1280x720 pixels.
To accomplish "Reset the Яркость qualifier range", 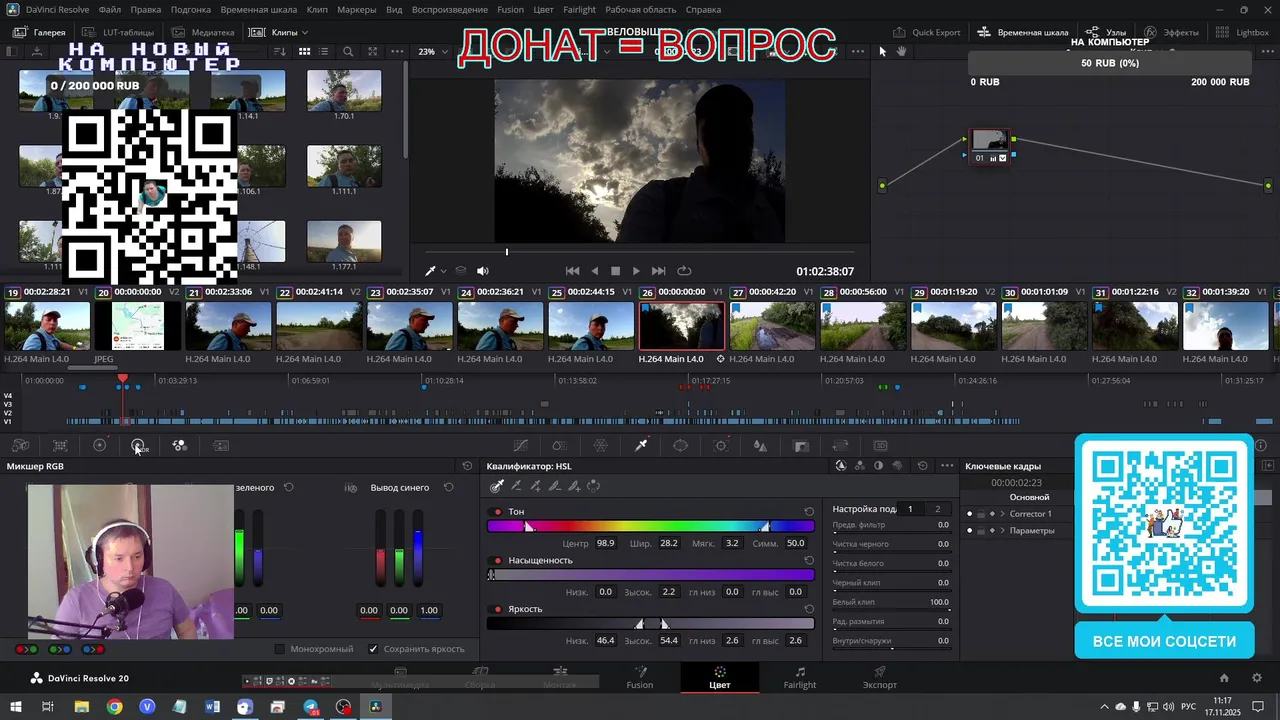I will pyautogui.click(x=809, y=609).
